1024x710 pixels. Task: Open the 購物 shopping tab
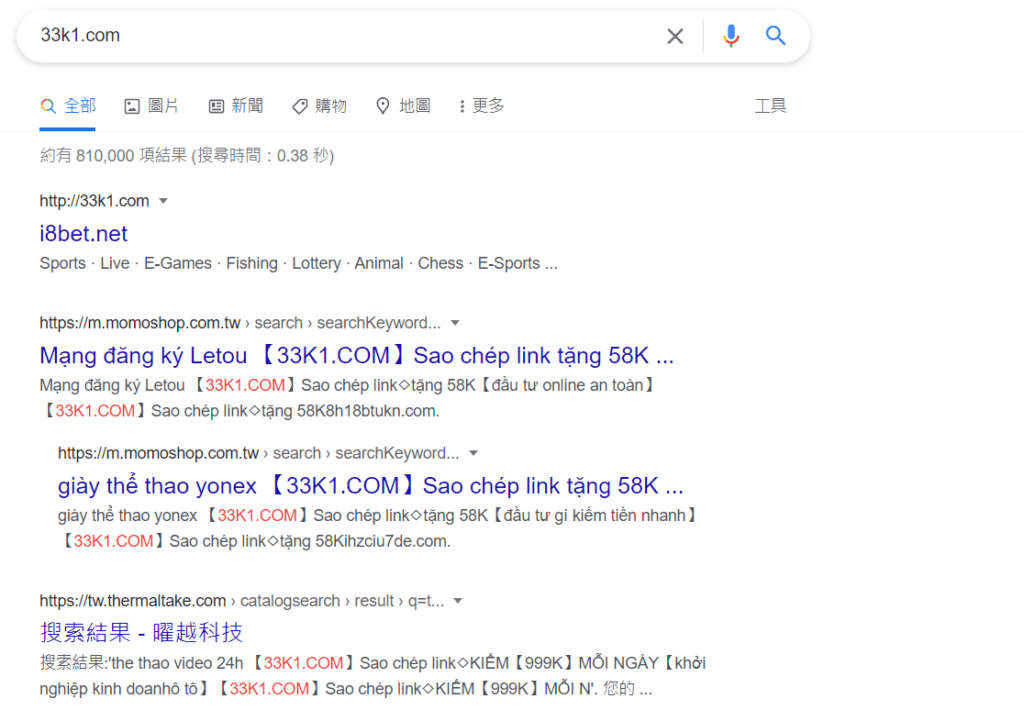coord(319,106)
